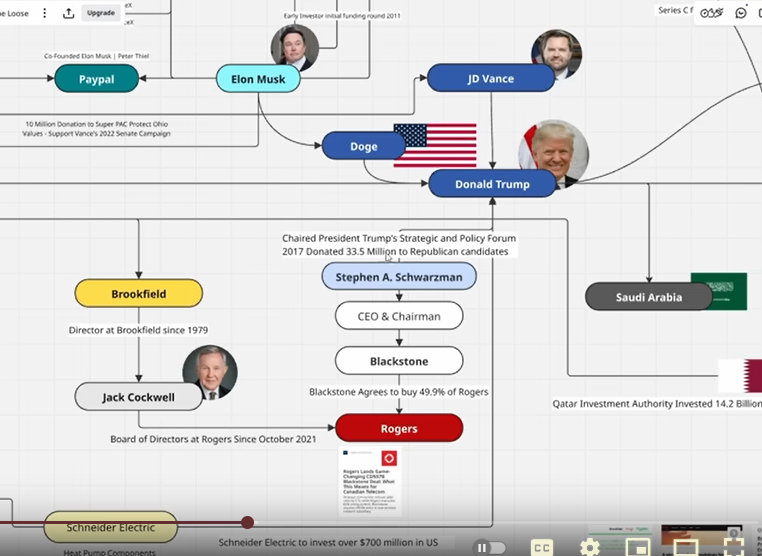This screenshot has width=762, height=556.
Task: Click 'Heat Pump Components' label
Action: [x=109, y=552]
